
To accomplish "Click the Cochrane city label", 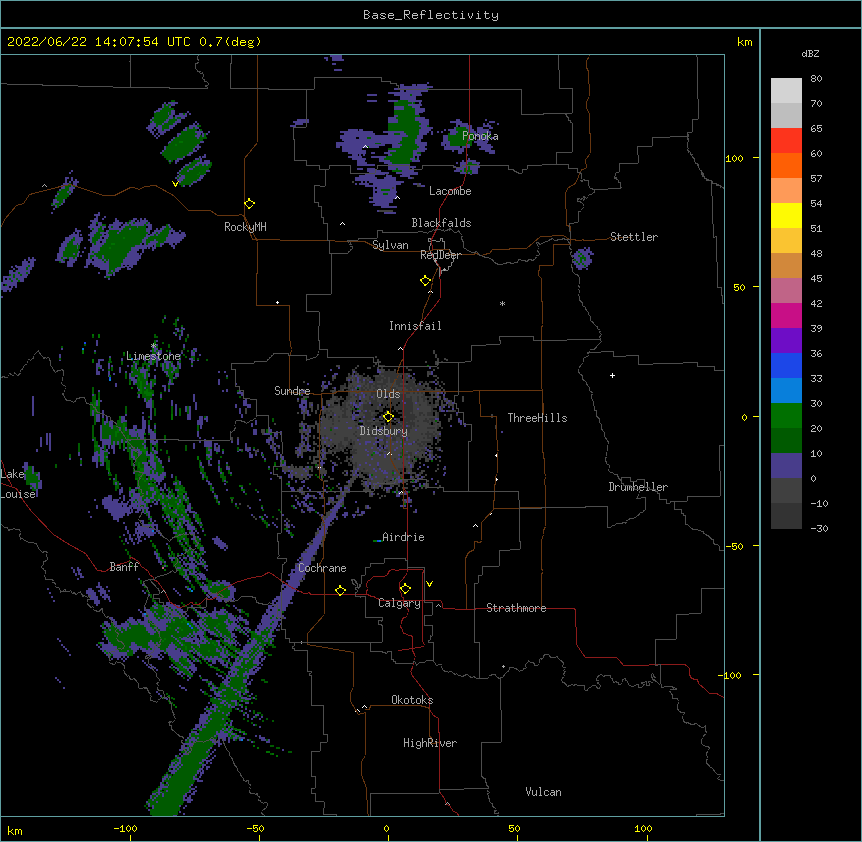I will [x=322, y=568].
